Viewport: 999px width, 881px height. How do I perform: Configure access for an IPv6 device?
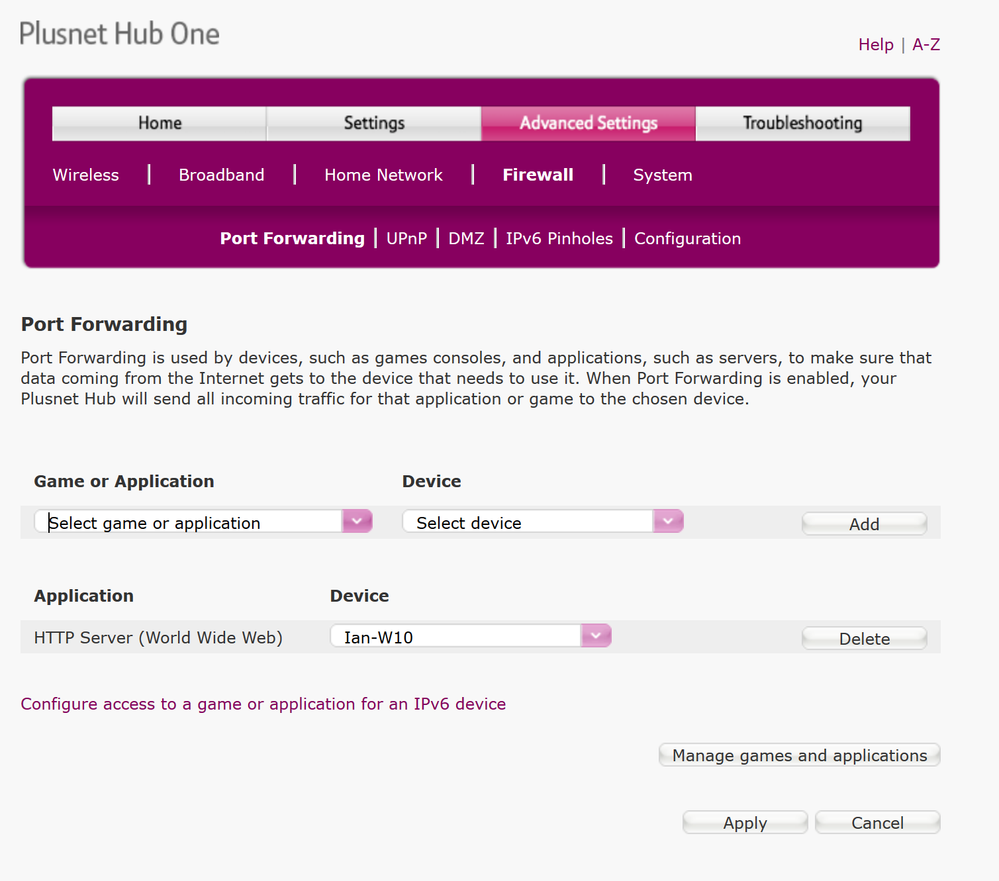point(262,704)
